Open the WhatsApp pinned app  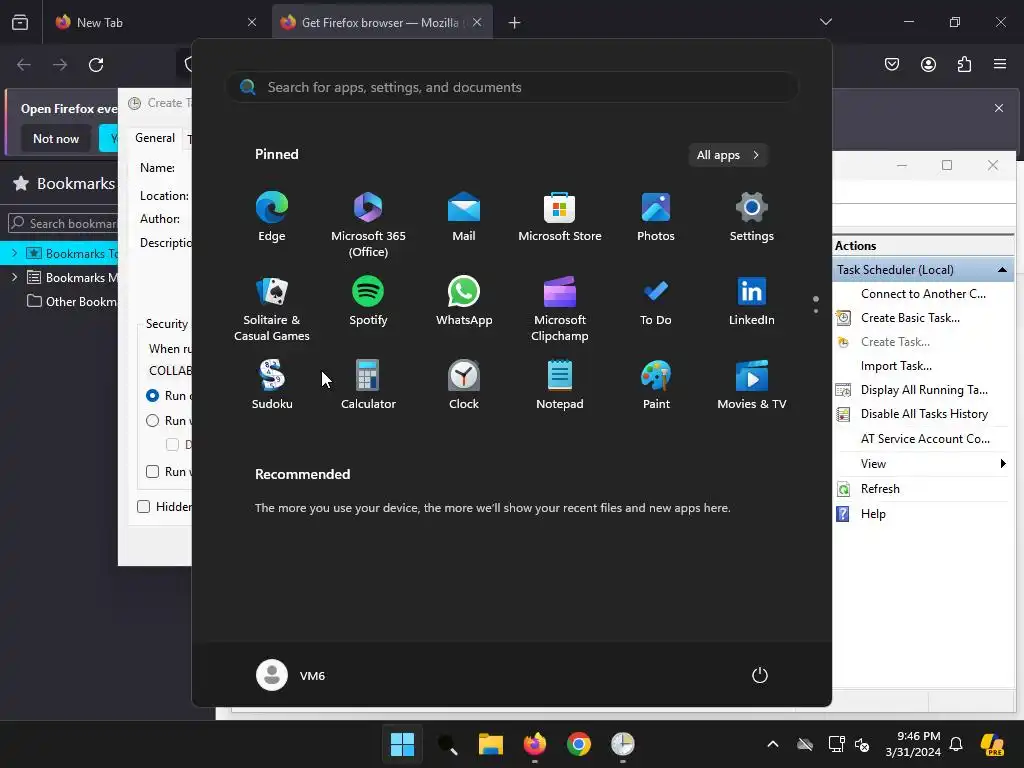(x=464, y=301)
